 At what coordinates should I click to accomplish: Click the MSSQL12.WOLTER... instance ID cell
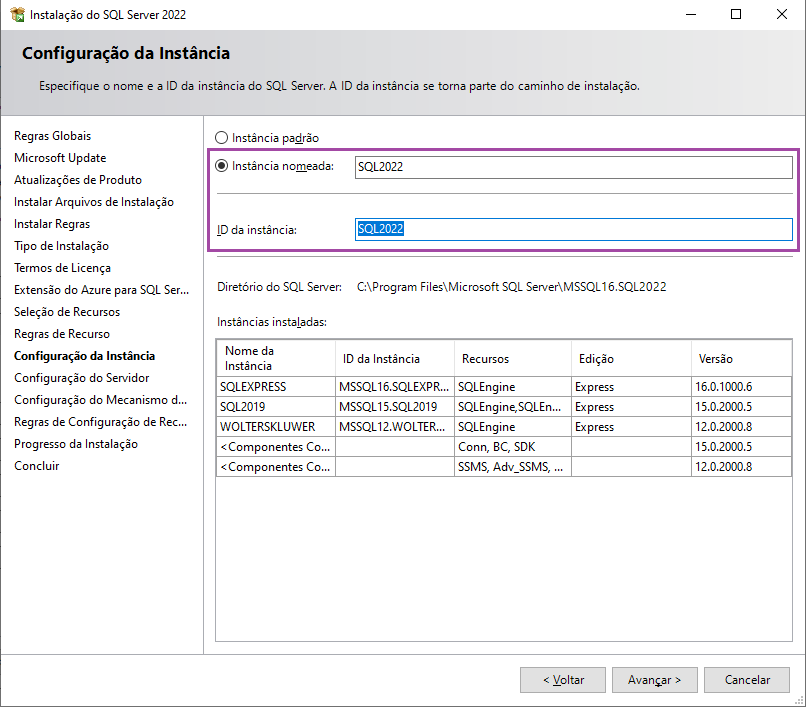pyautogui.click(x=395, y=427)
